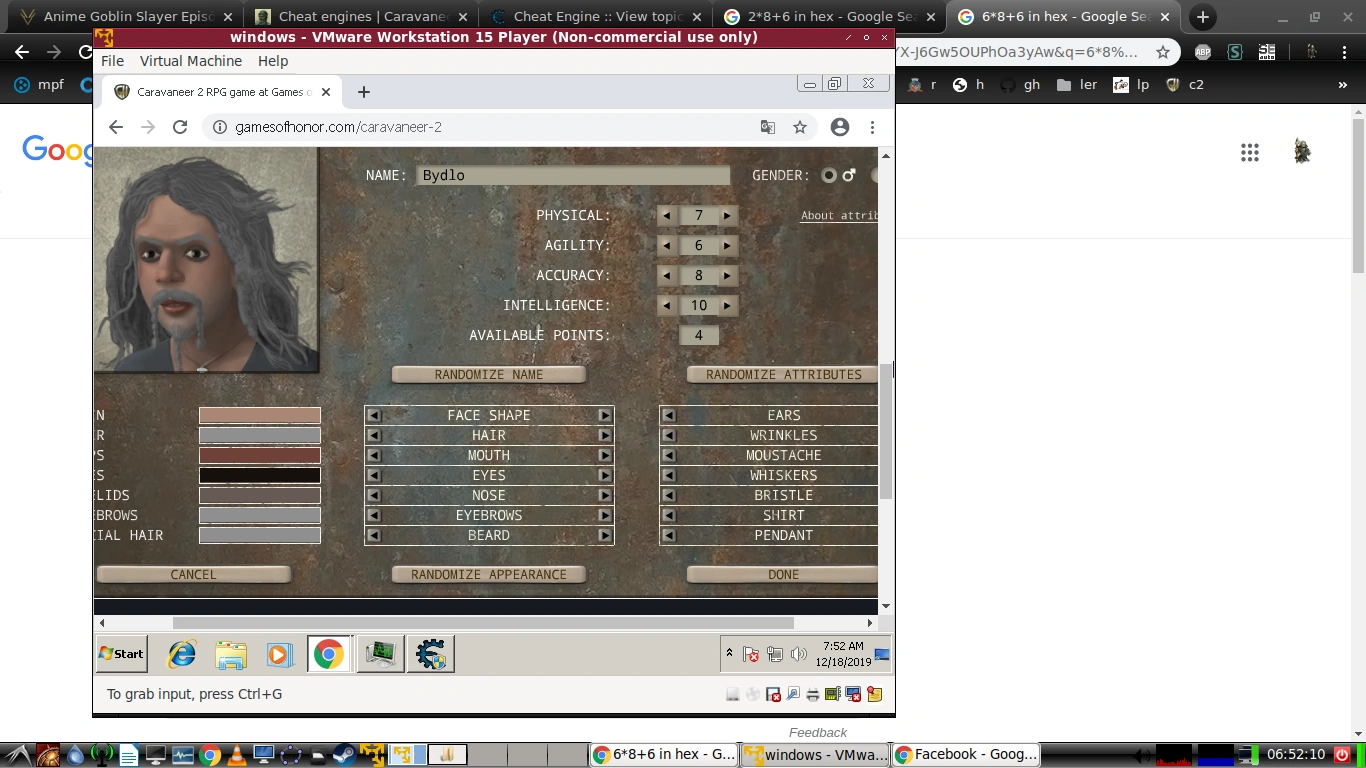Open Internet Explorer from Windows taskbar
Screen dimensions: 1366x768
pos(182,654)
